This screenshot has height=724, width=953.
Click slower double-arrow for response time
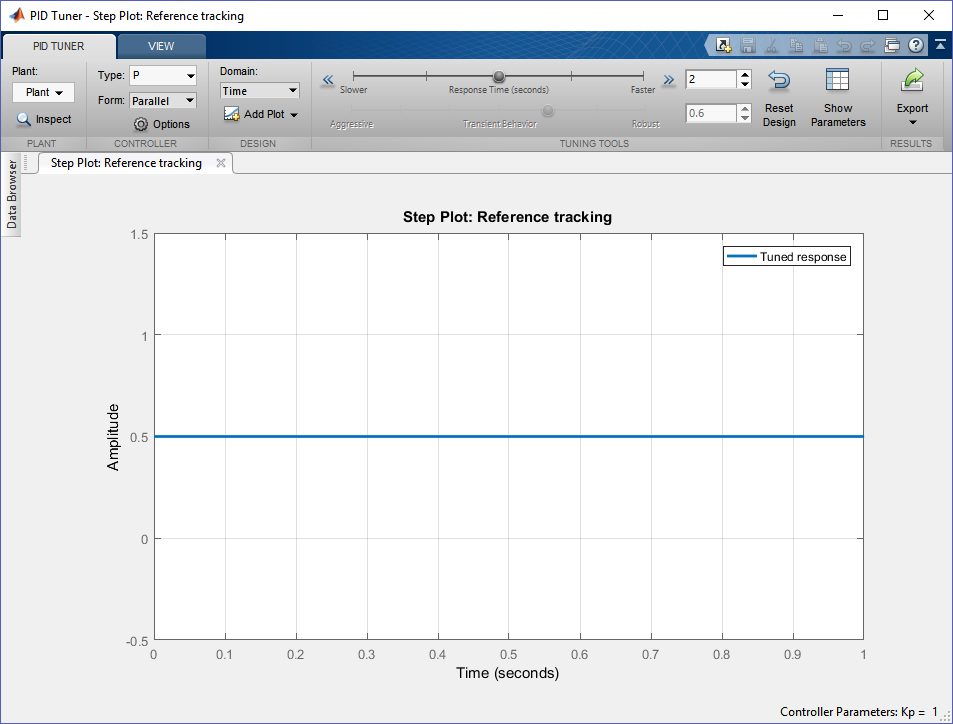(327, 80)
